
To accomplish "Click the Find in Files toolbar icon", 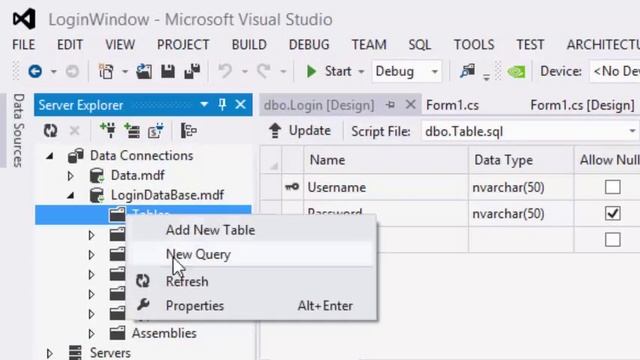I will tap(467, 71).
